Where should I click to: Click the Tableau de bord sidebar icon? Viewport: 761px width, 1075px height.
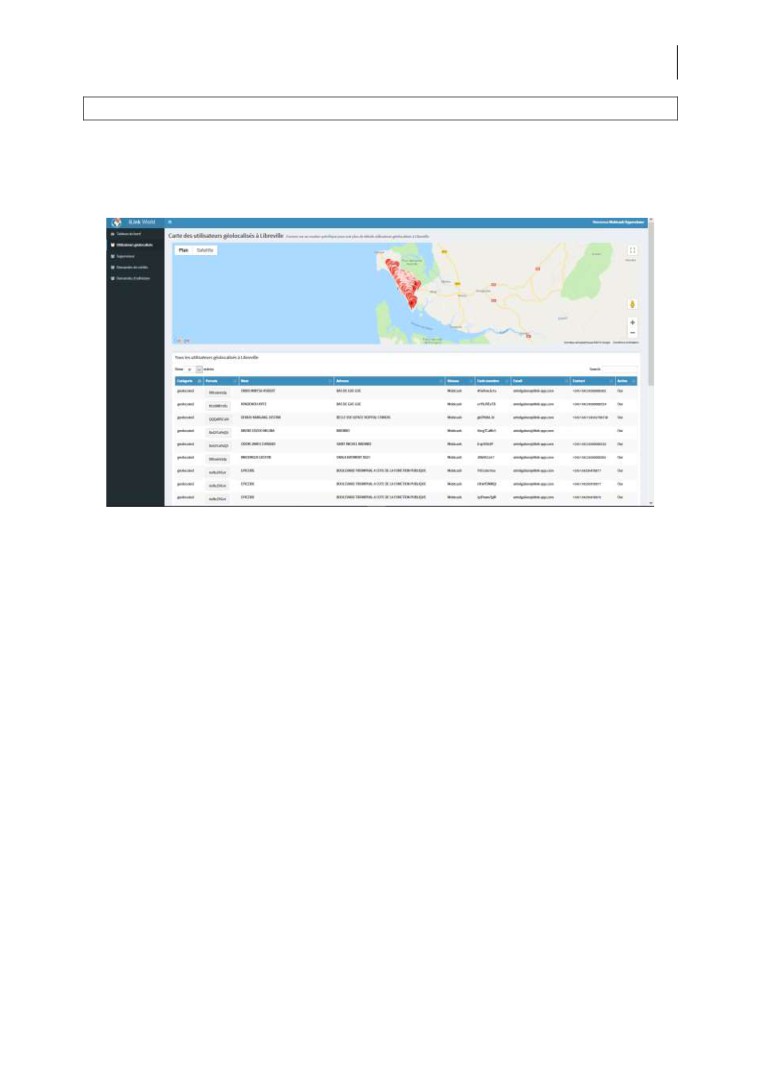click(111, 233)
